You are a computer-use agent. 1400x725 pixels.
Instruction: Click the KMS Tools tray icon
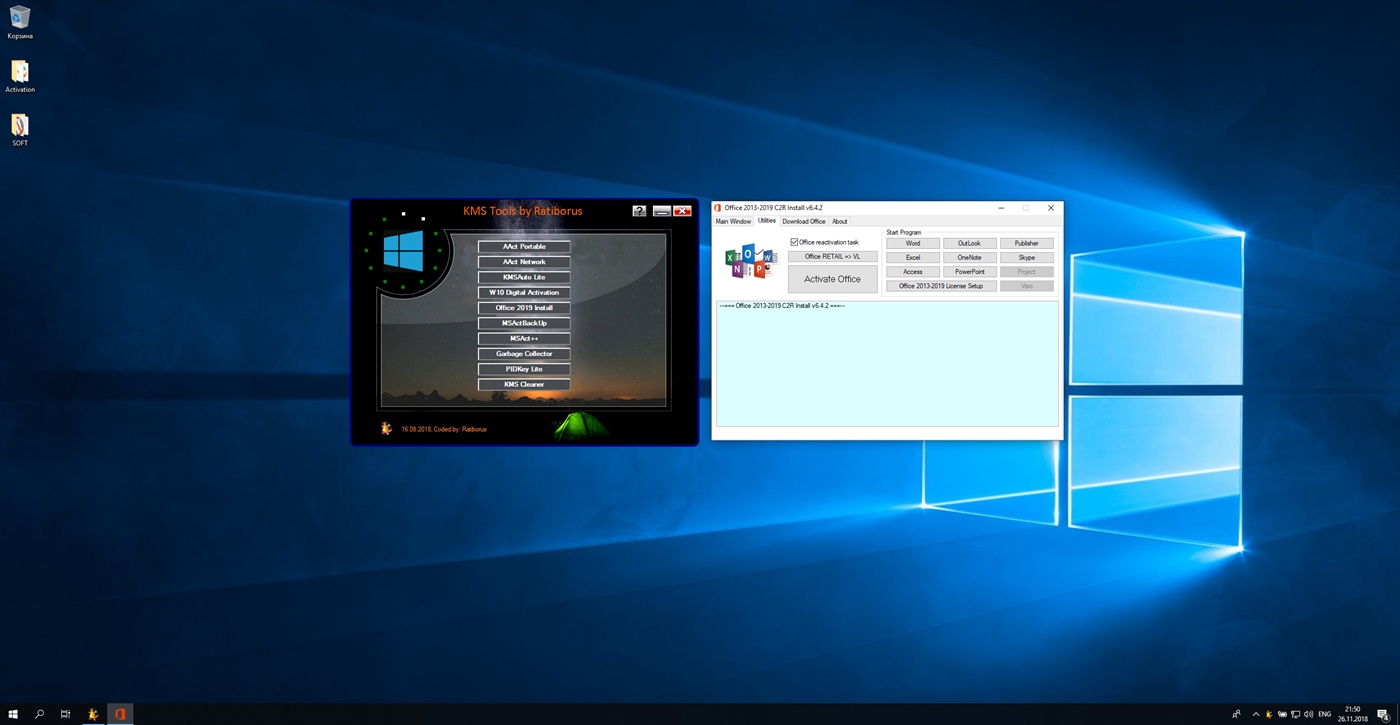[1269, 714]
